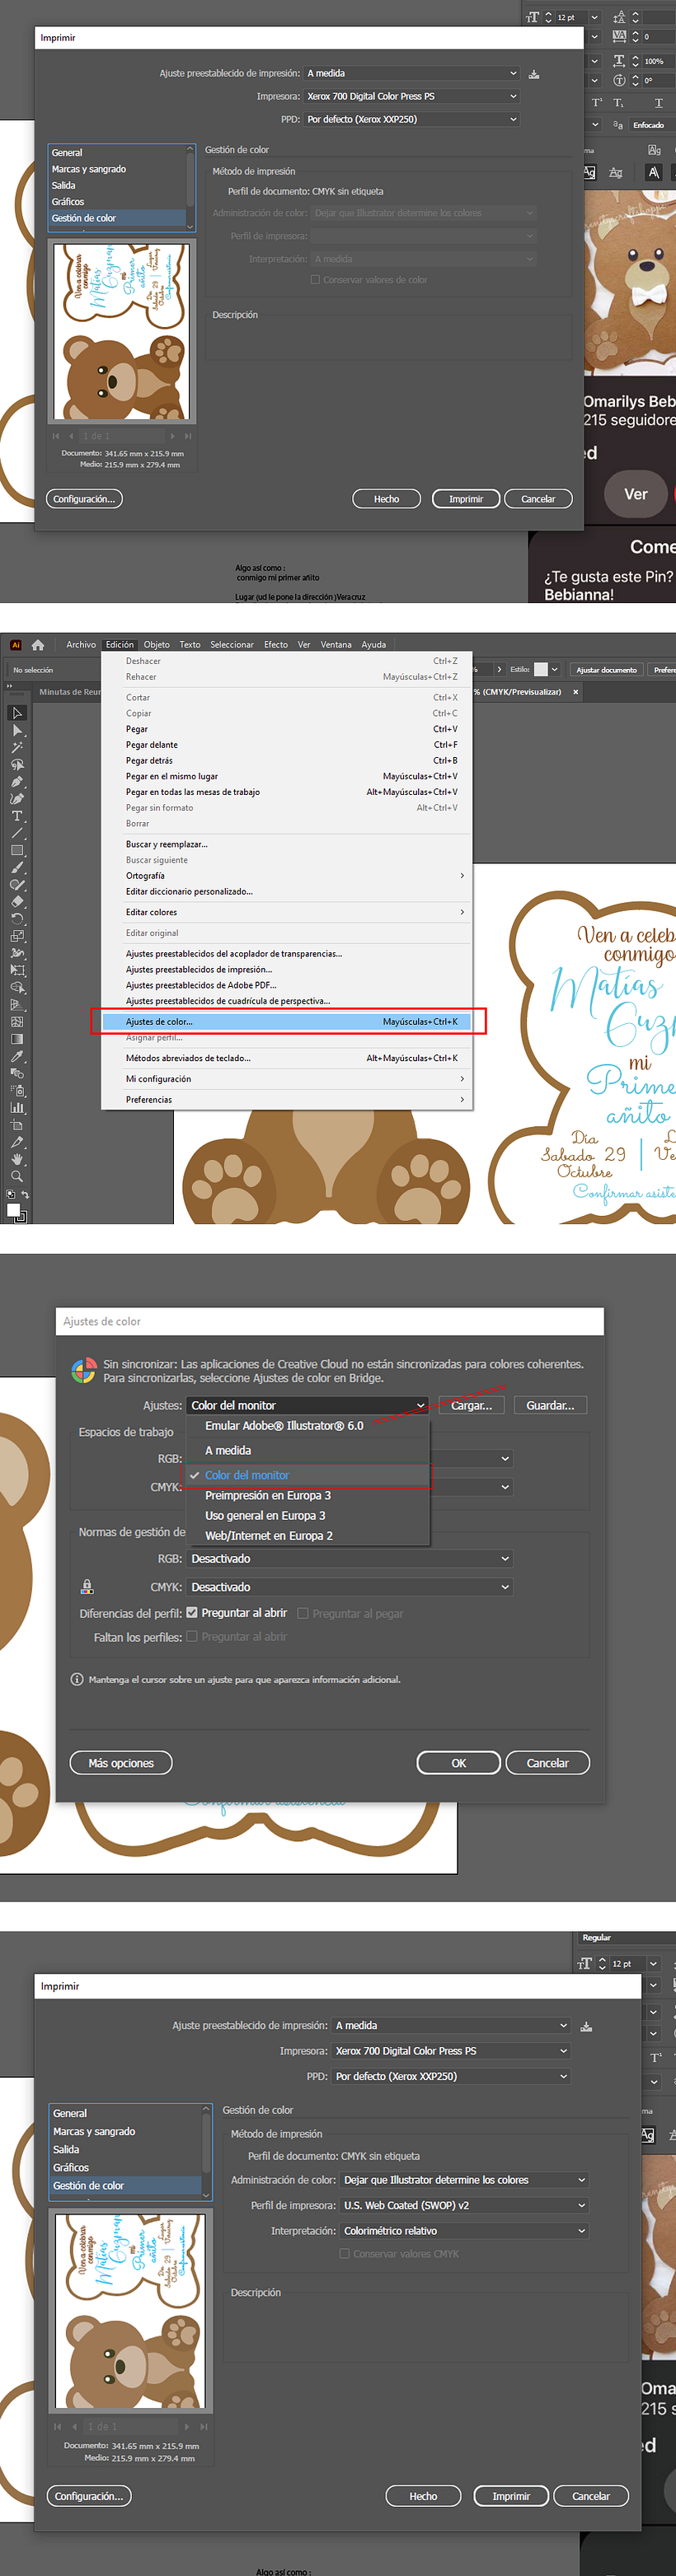The width and height of the screenshot is (676, 2576).
Task: Open the Efecto menu
Action: click(276, 645)
